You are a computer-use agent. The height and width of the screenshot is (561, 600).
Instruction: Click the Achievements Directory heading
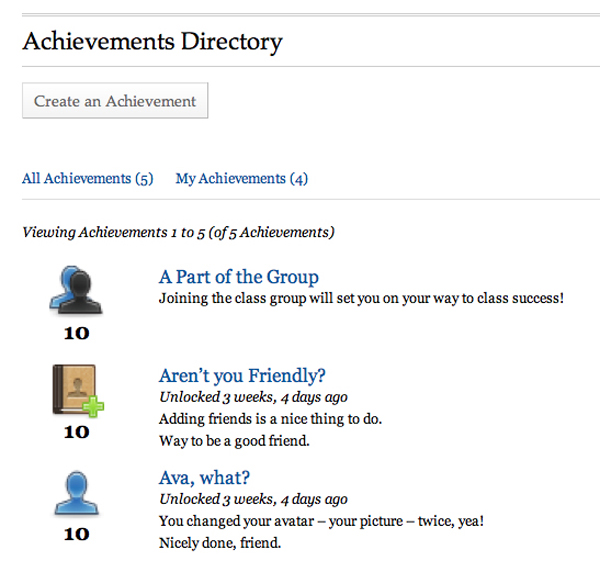tap(152, 42)
